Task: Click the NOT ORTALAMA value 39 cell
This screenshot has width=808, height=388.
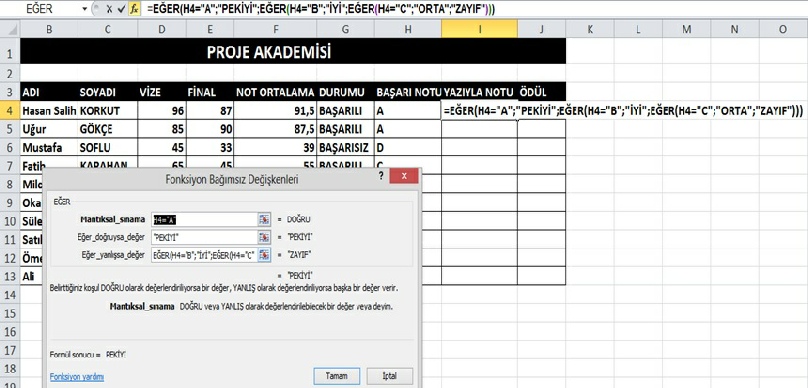Action: point(276,147)
